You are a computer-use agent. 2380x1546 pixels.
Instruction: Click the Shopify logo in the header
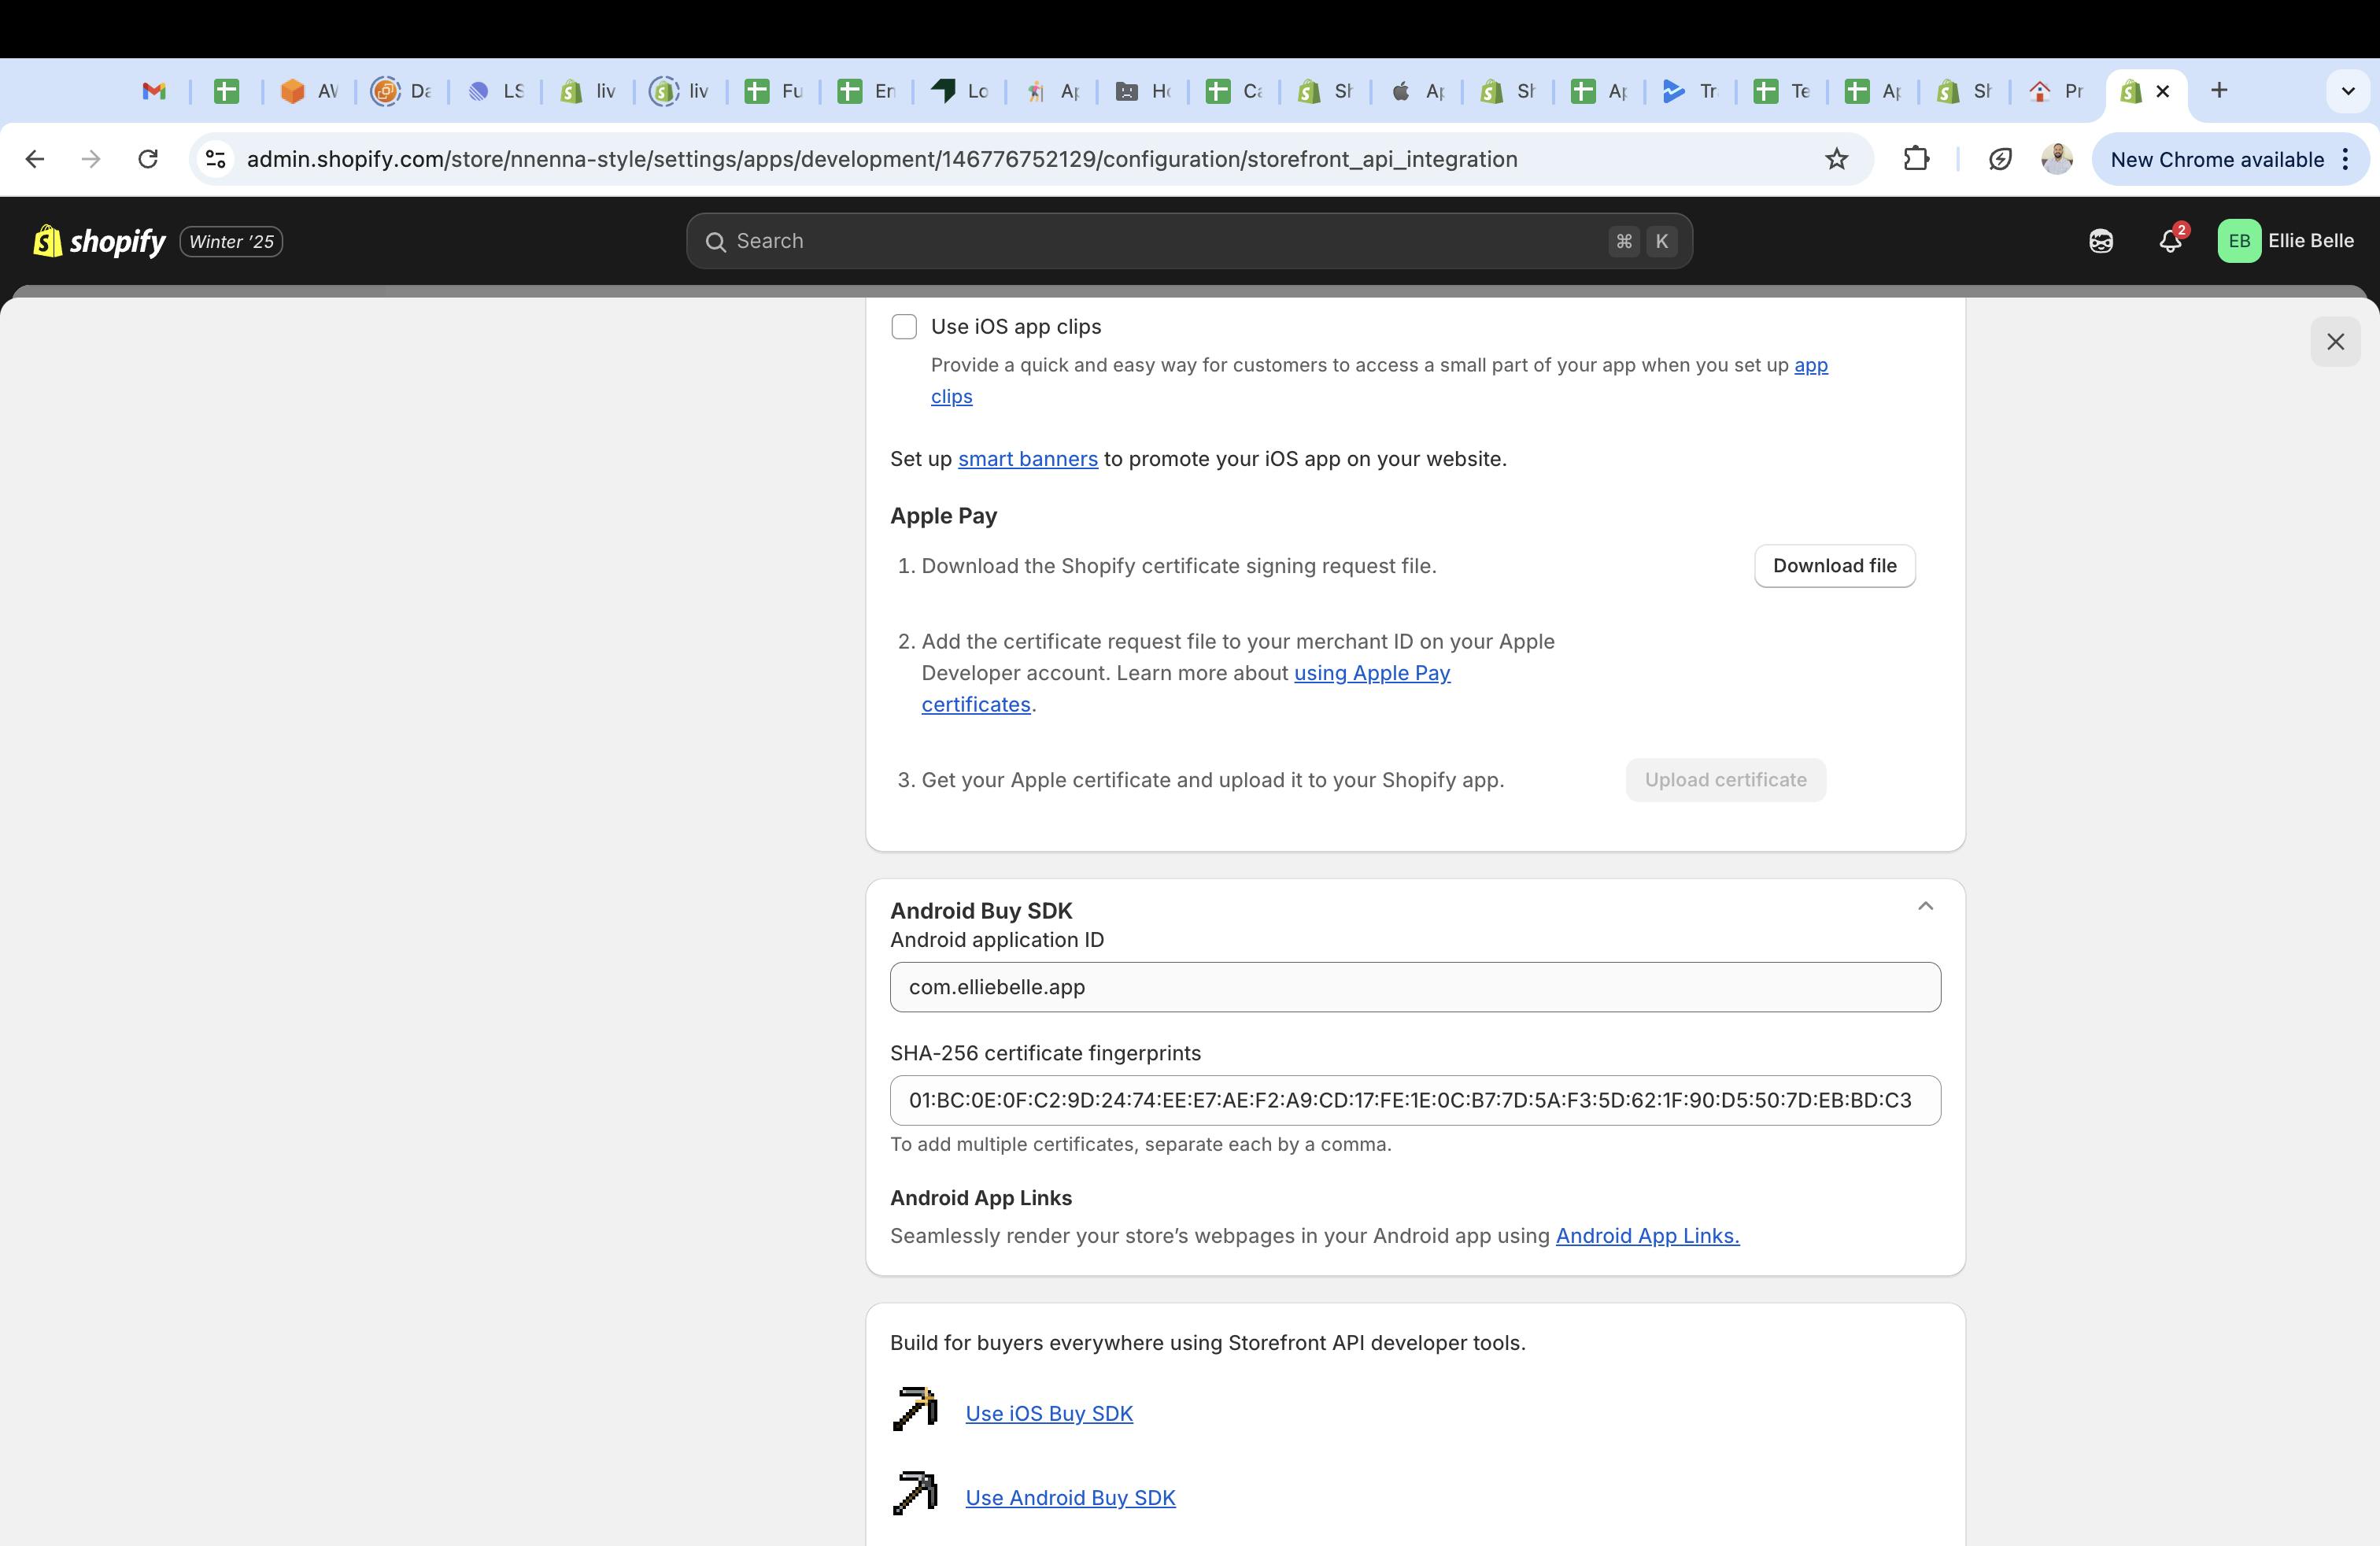[x=99, y=241]
